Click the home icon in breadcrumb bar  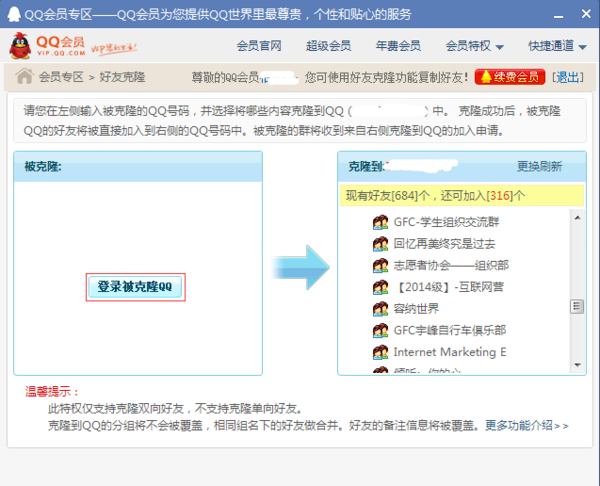[24, 76]
